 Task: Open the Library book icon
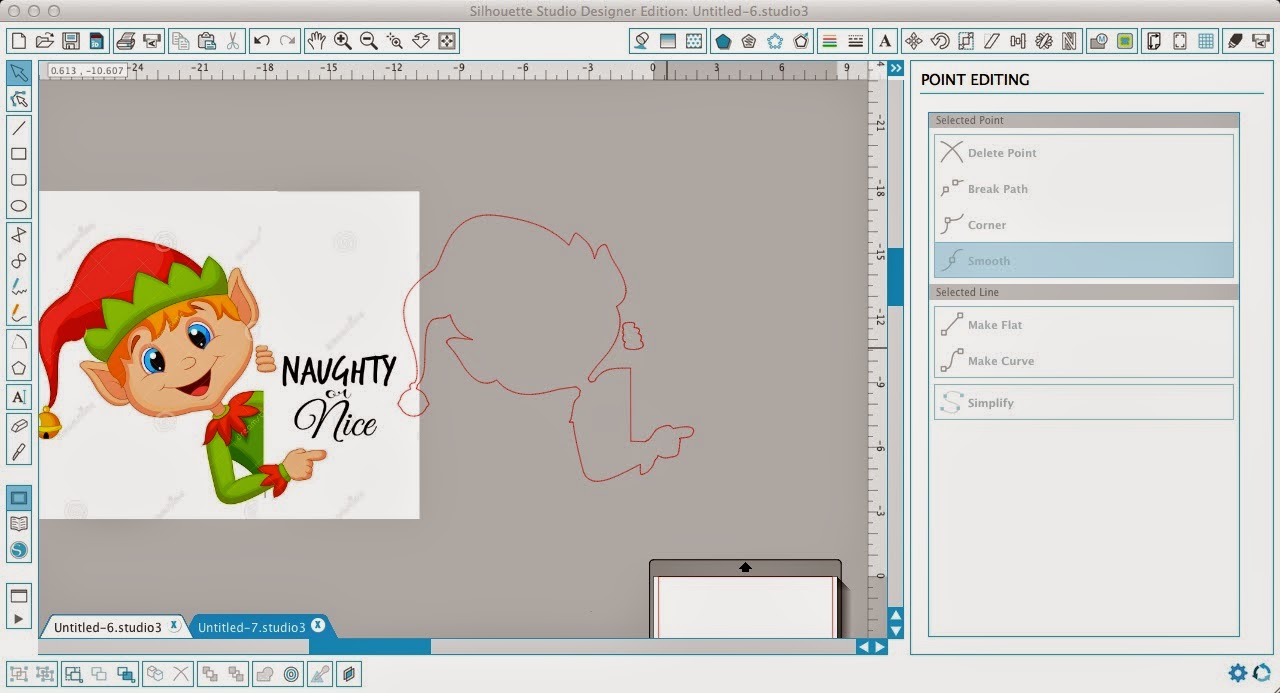[18, 523]
